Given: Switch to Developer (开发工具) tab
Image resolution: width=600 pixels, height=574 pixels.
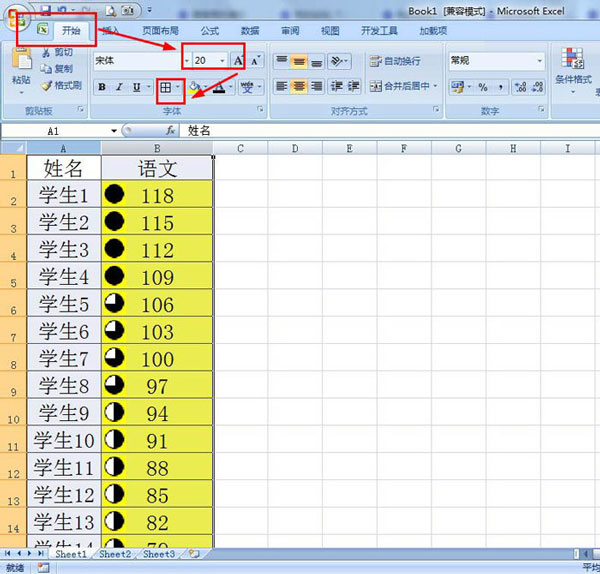Looking at the screenshot, I should pyautogui.click(x=379, y=31).
